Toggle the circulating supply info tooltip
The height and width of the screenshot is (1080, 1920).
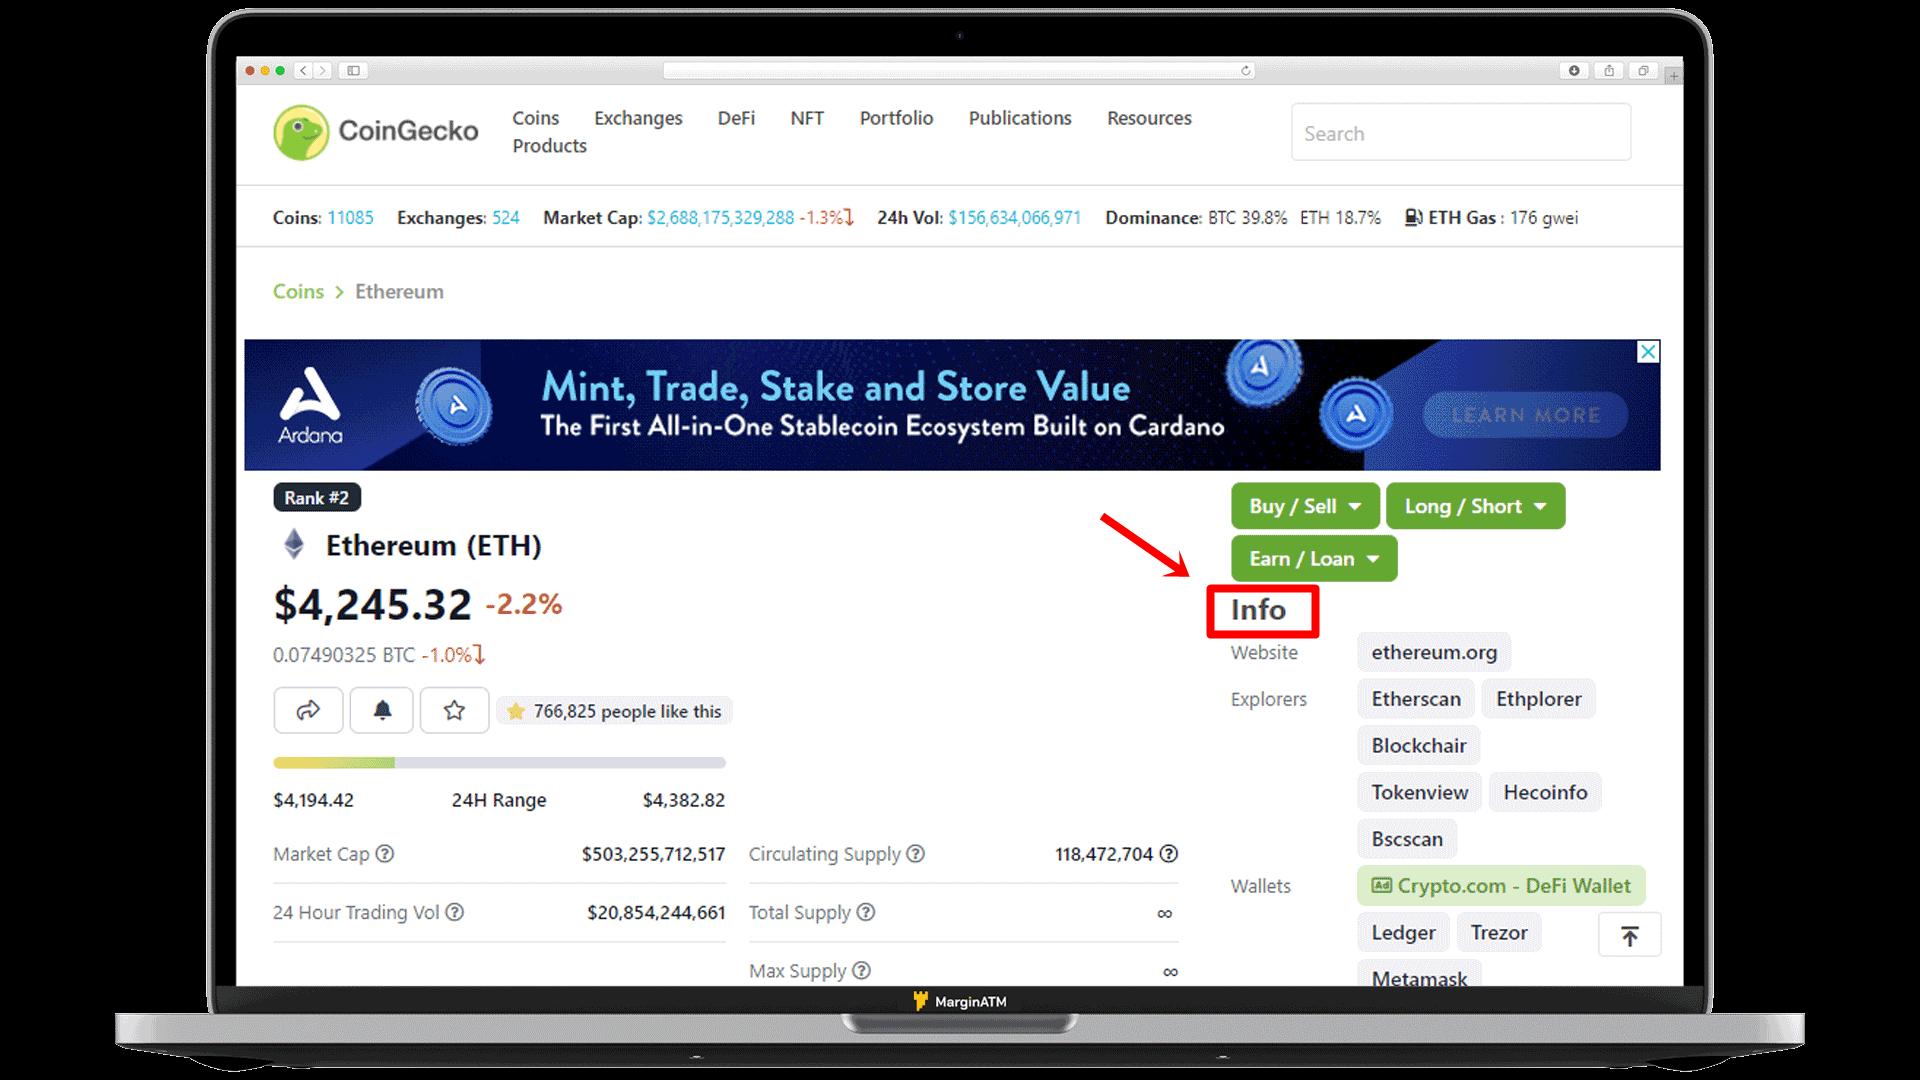(x=919, y=853)
